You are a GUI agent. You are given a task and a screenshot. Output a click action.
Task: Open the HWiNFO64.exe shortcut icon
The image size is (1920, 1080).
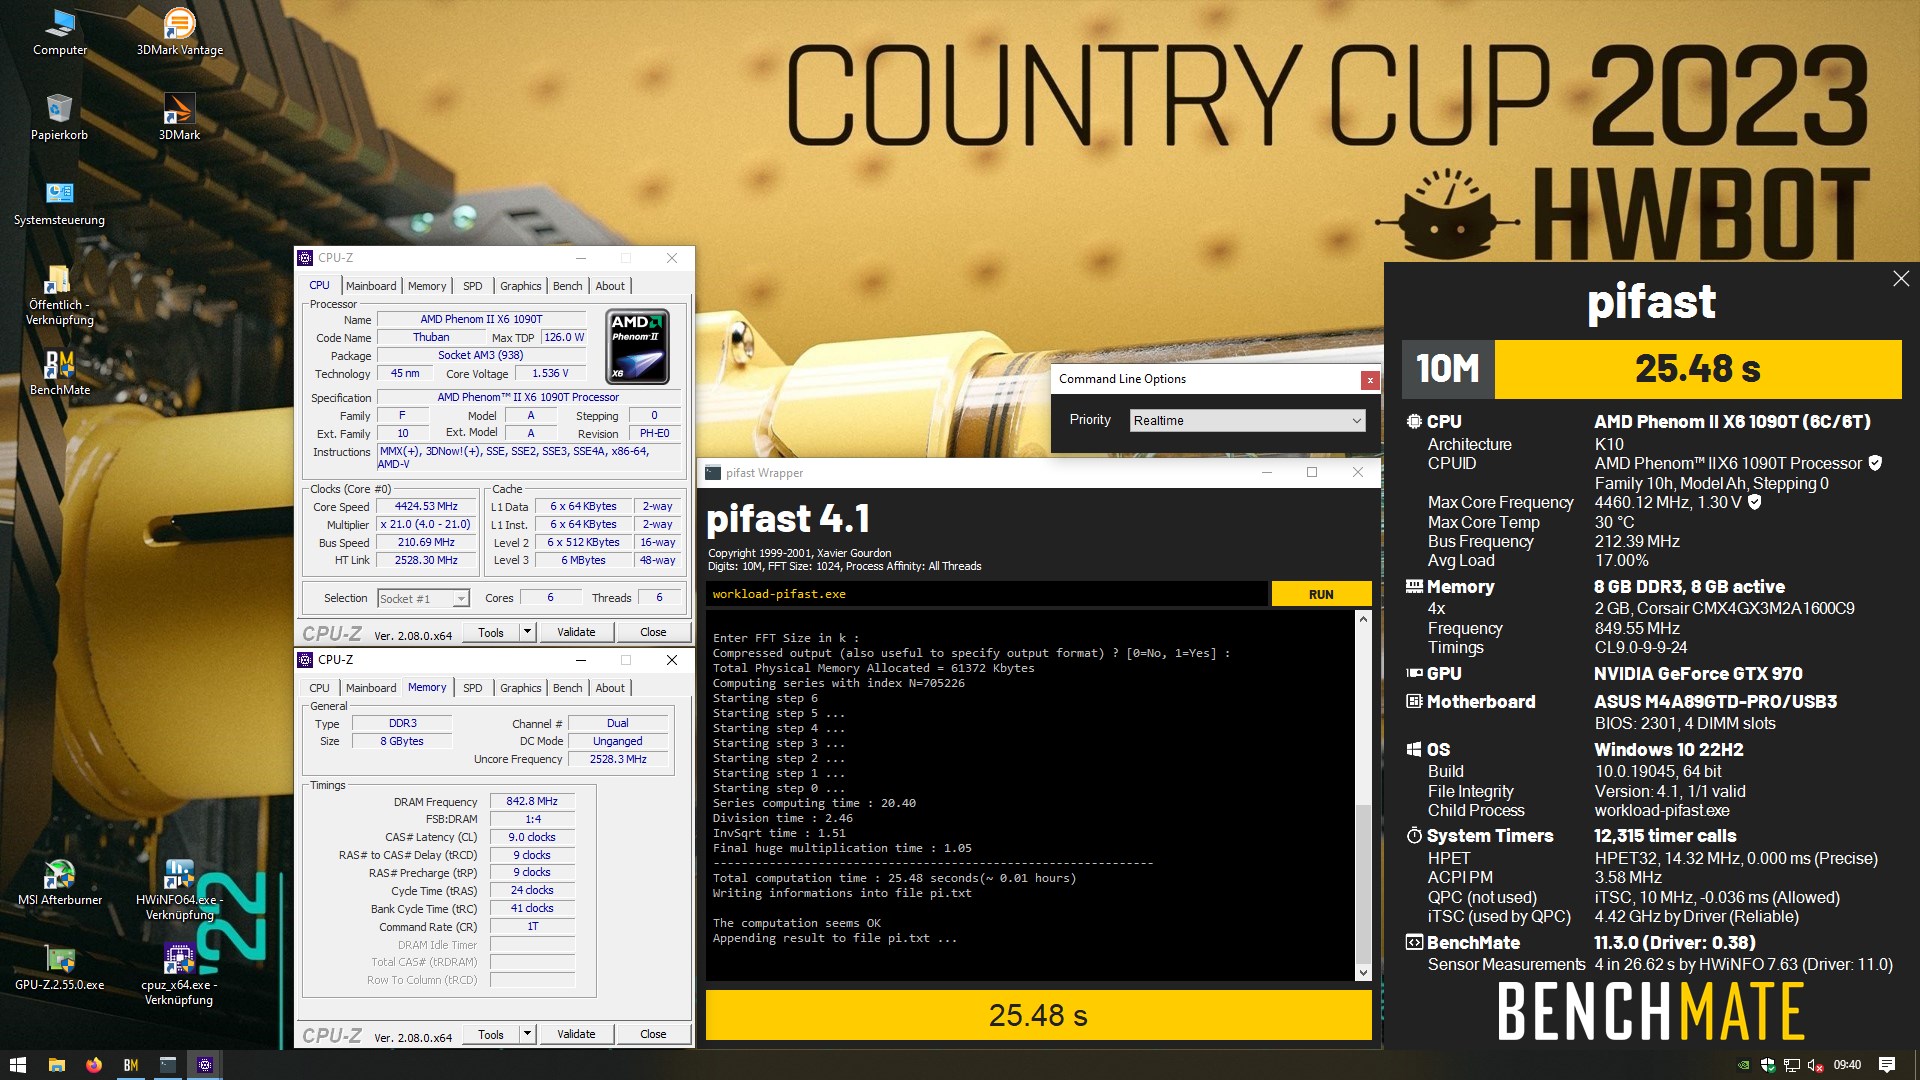tap(180, 889)
